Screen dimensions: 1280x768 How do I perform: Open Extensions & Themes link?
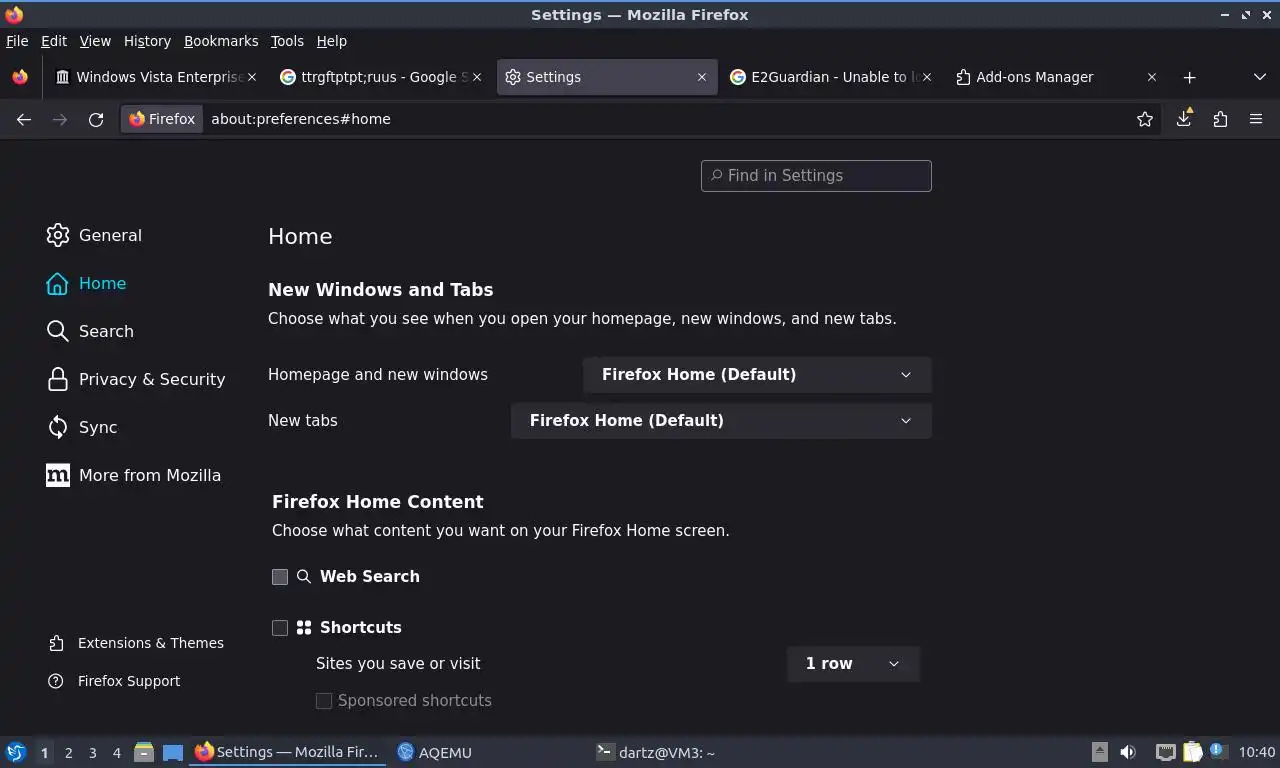(x=137, y=643)
